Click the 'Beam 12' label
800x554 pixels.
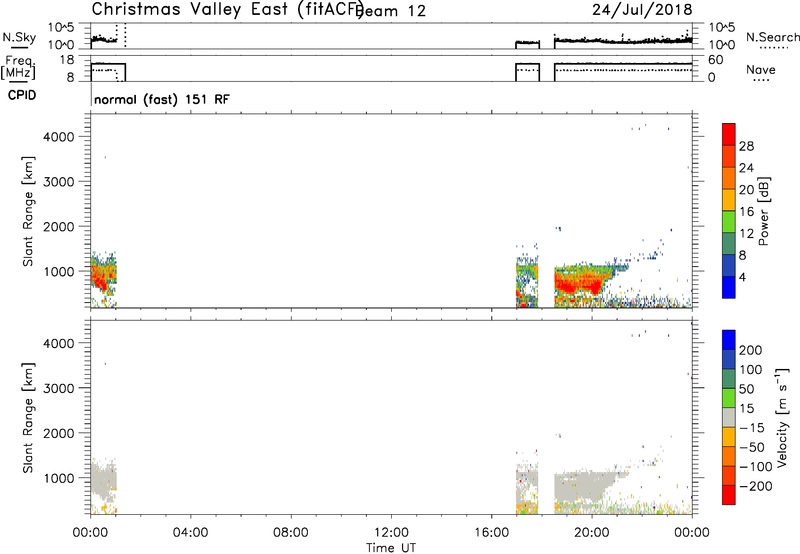pos(392,11)
